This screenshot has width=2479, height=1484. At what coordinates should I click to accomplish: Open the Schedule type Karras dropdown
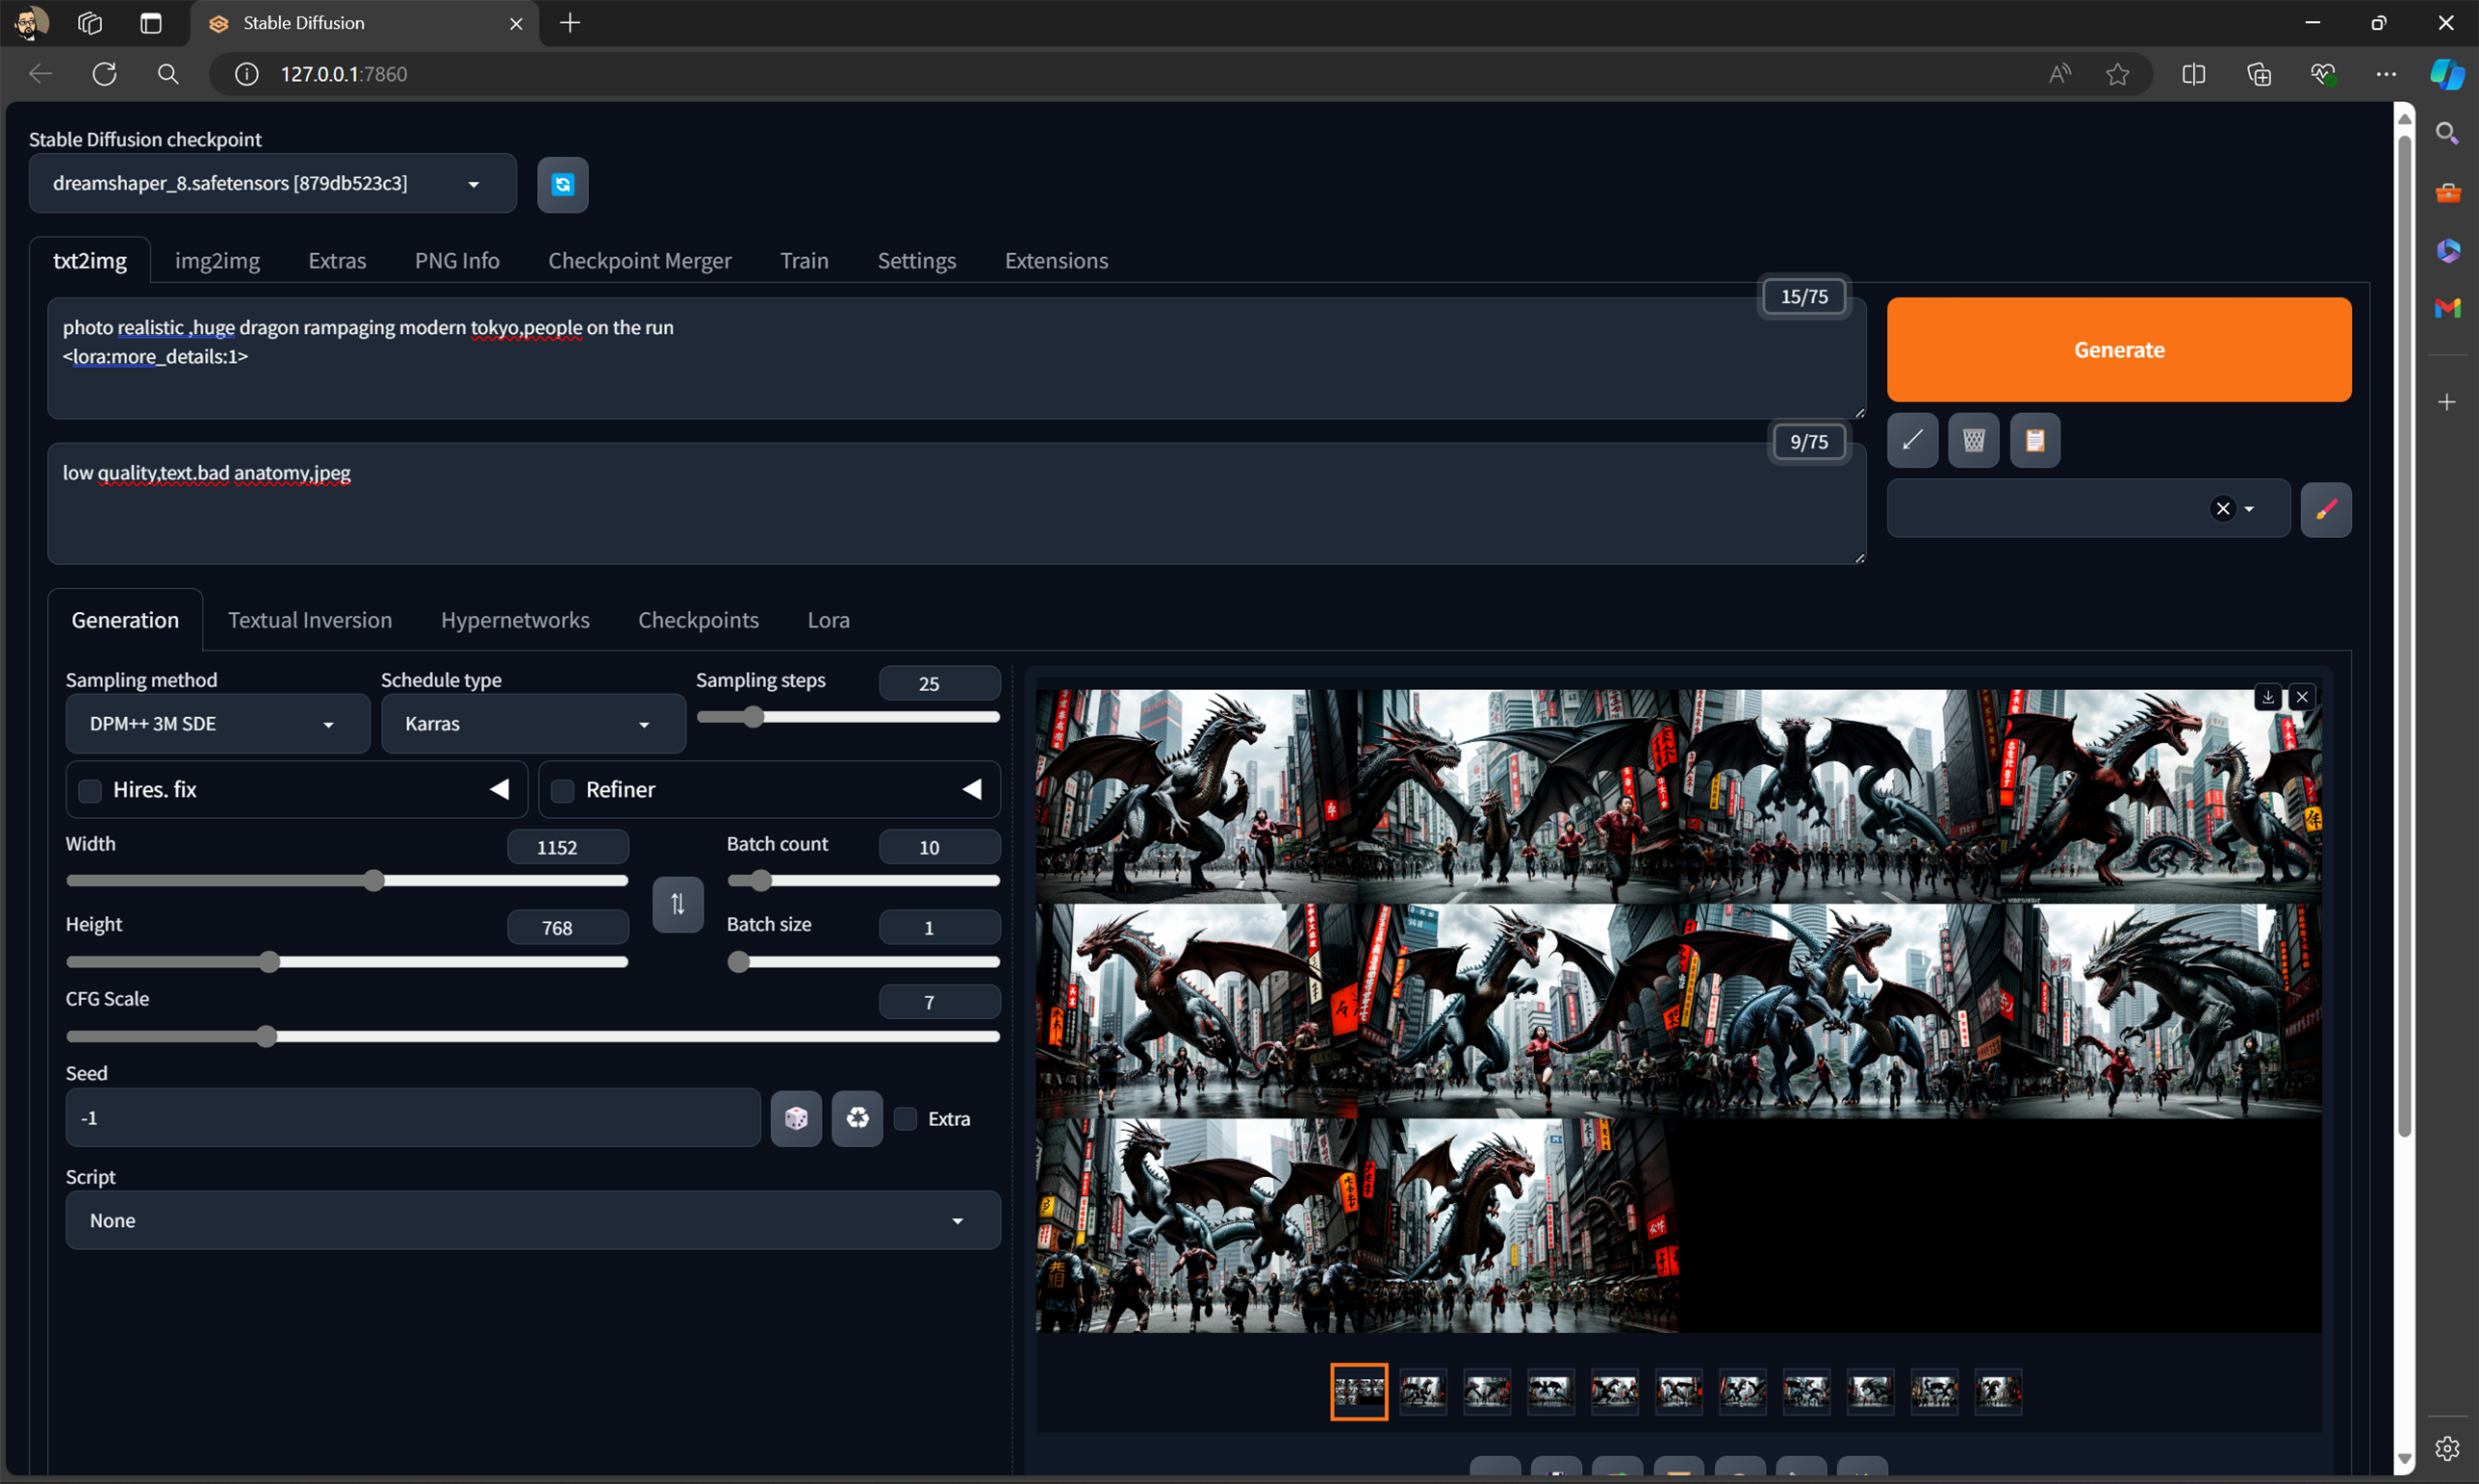tap(532, 724)
